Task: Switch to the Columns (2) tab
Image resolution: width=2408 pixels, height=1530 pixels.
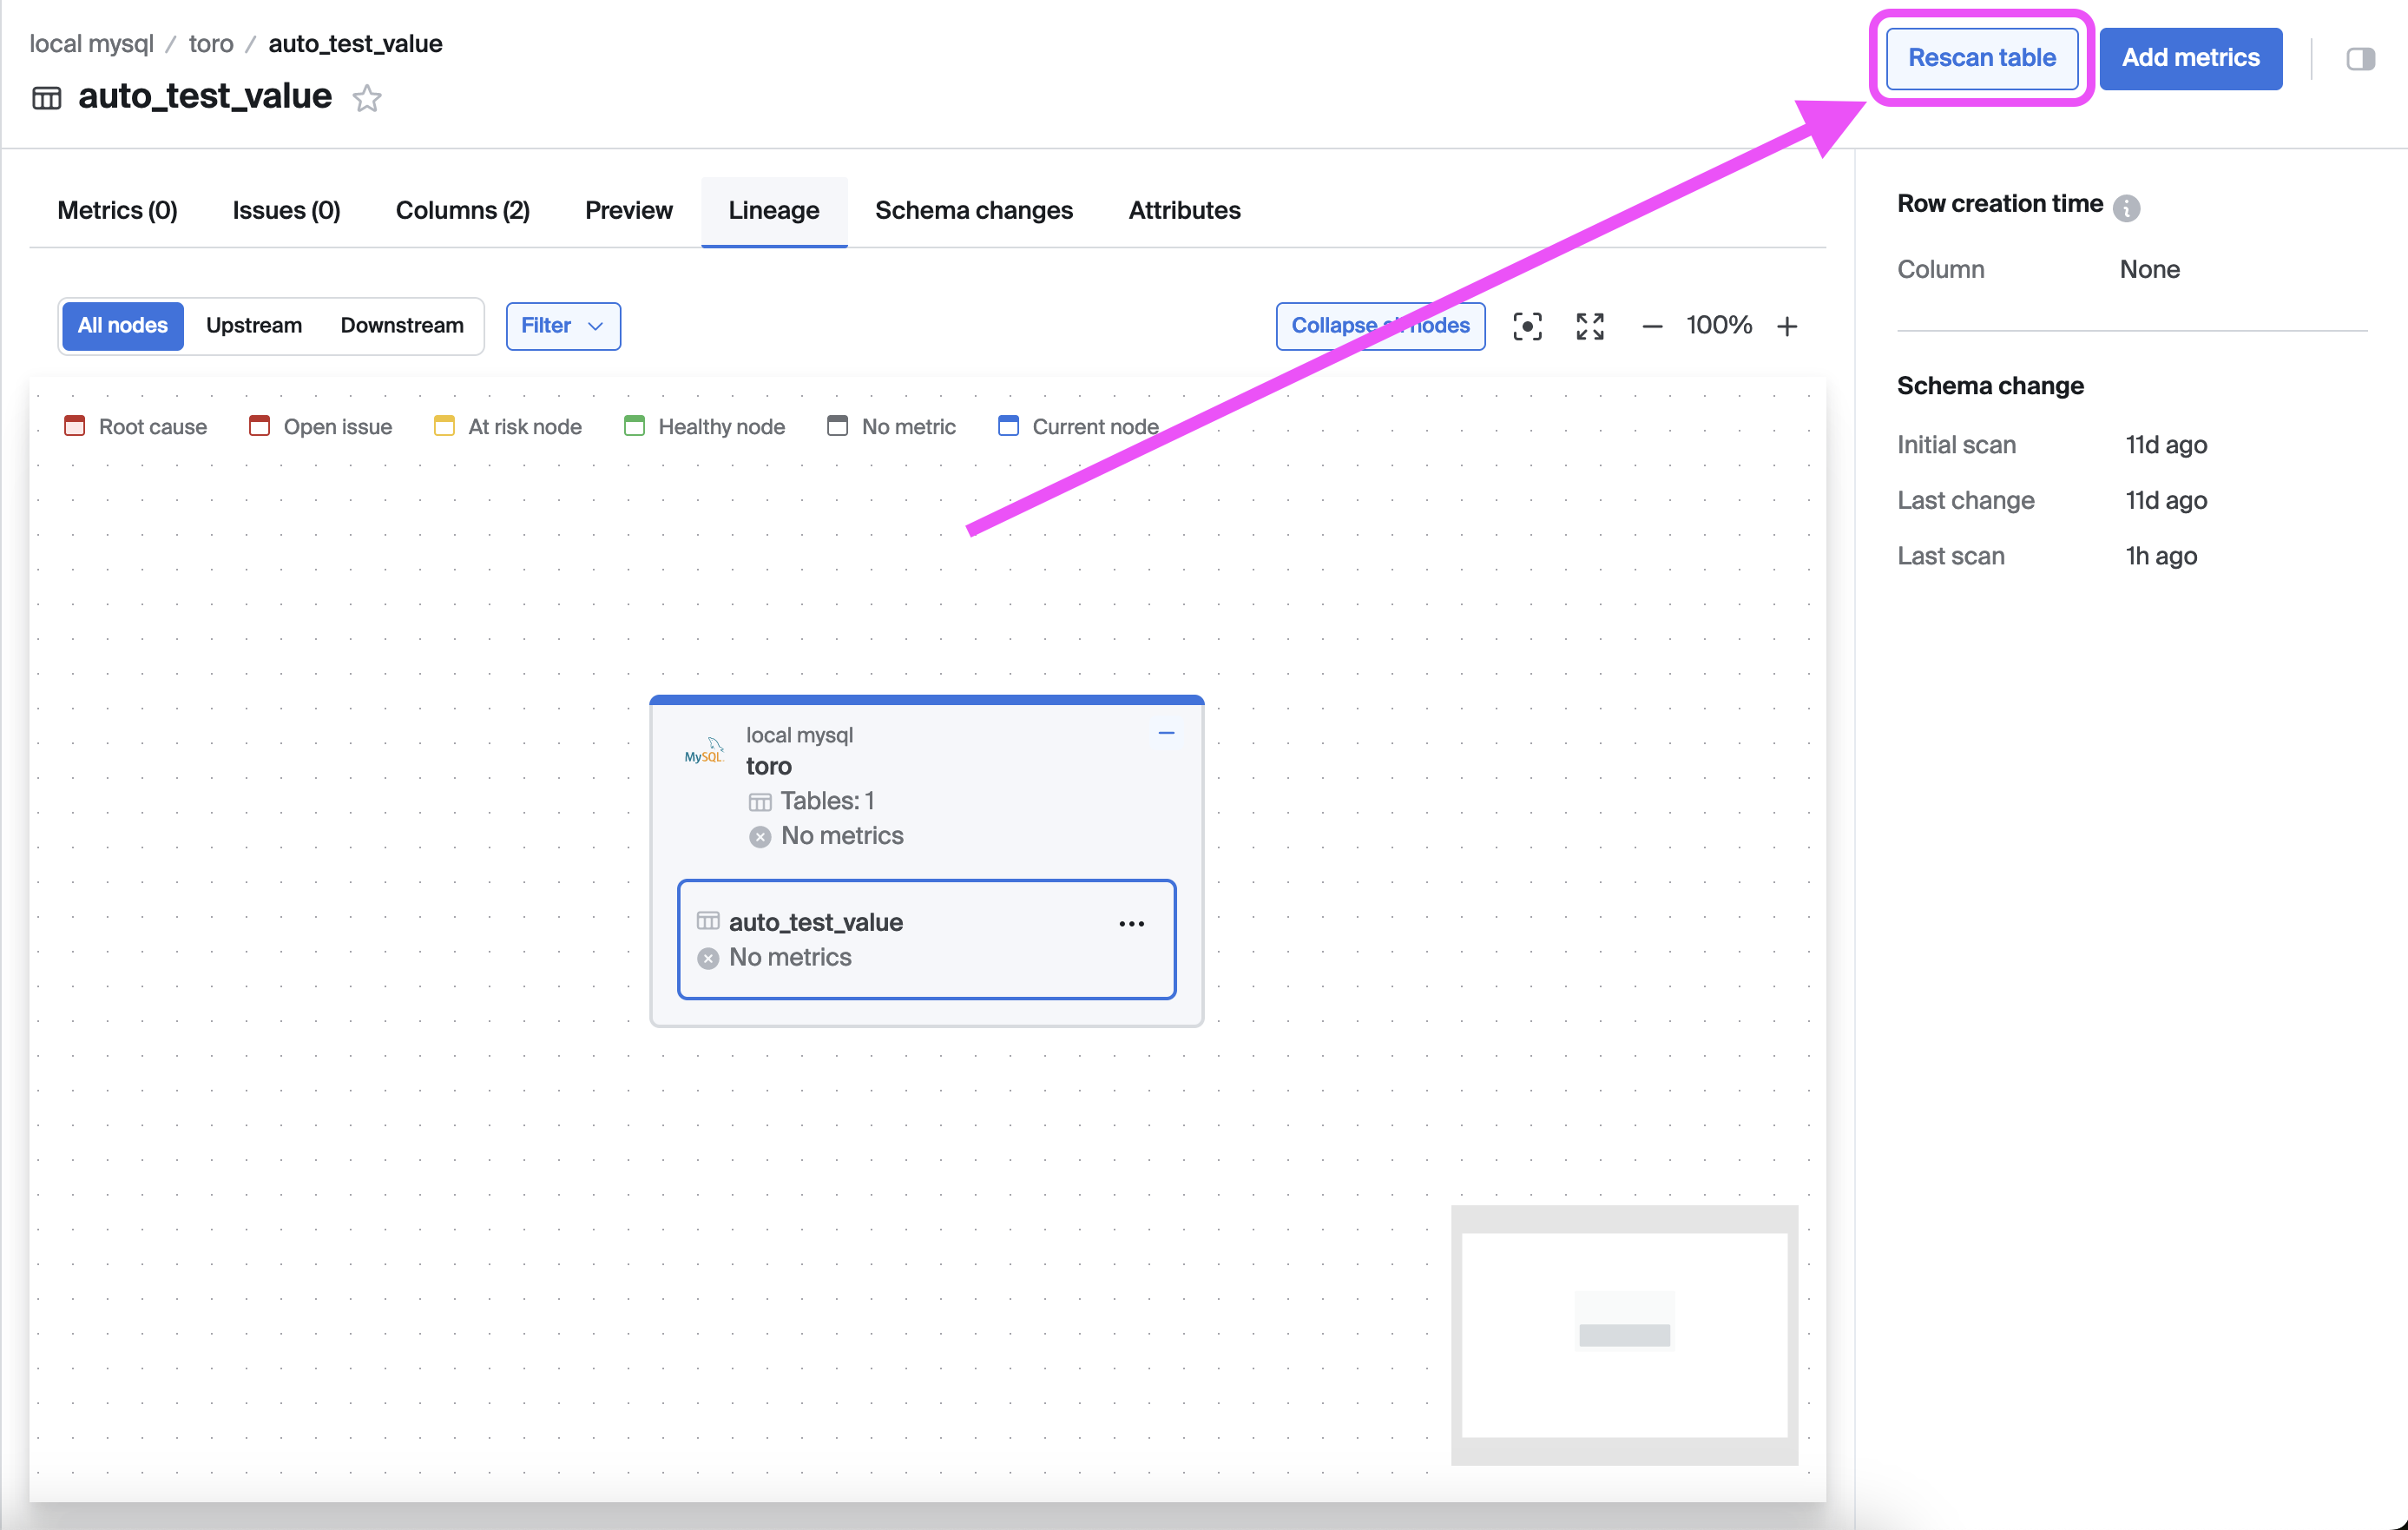Action: click(x=462, y=210)
